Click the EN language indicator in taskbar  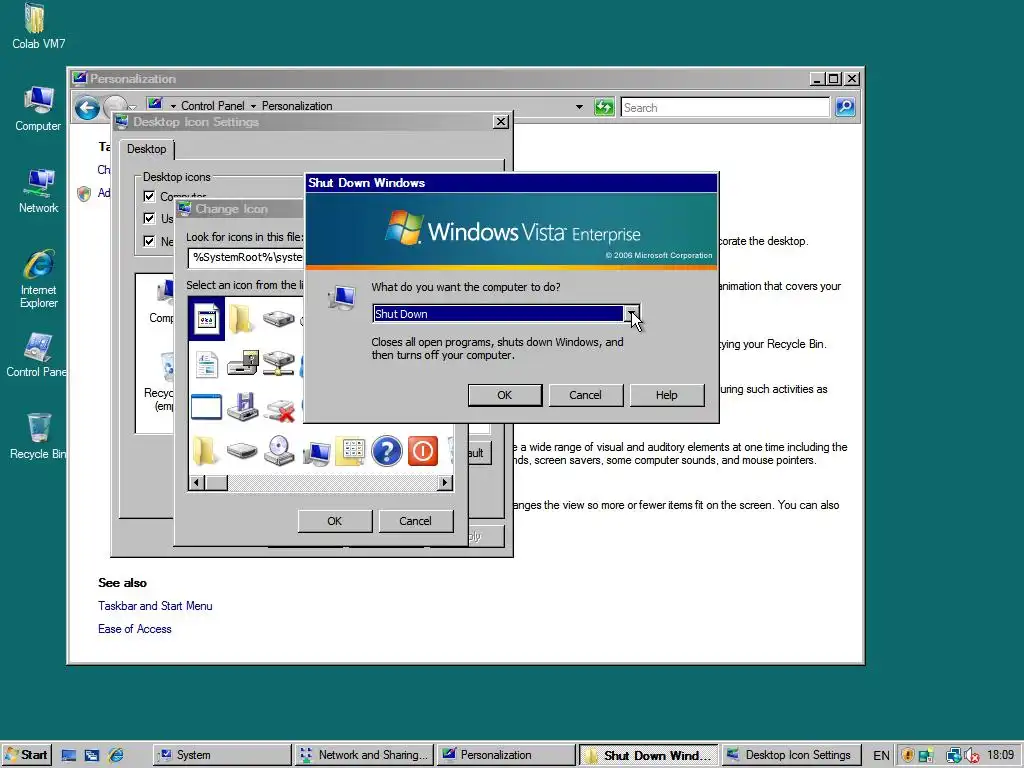point(881,756)
